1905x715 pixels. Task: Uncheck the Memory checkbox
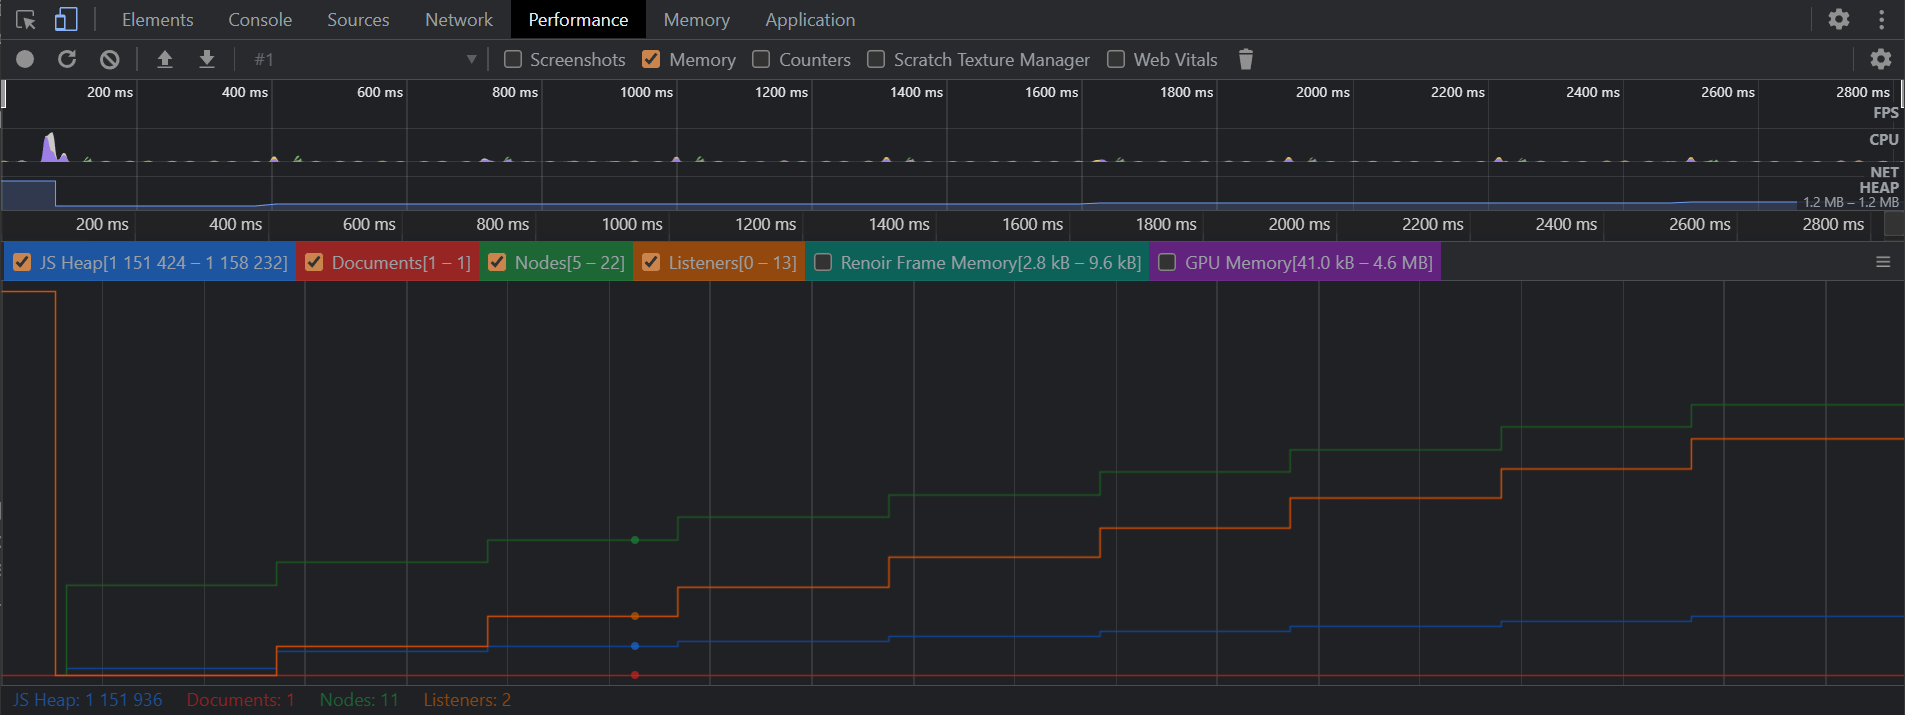(x=651, y=60)
